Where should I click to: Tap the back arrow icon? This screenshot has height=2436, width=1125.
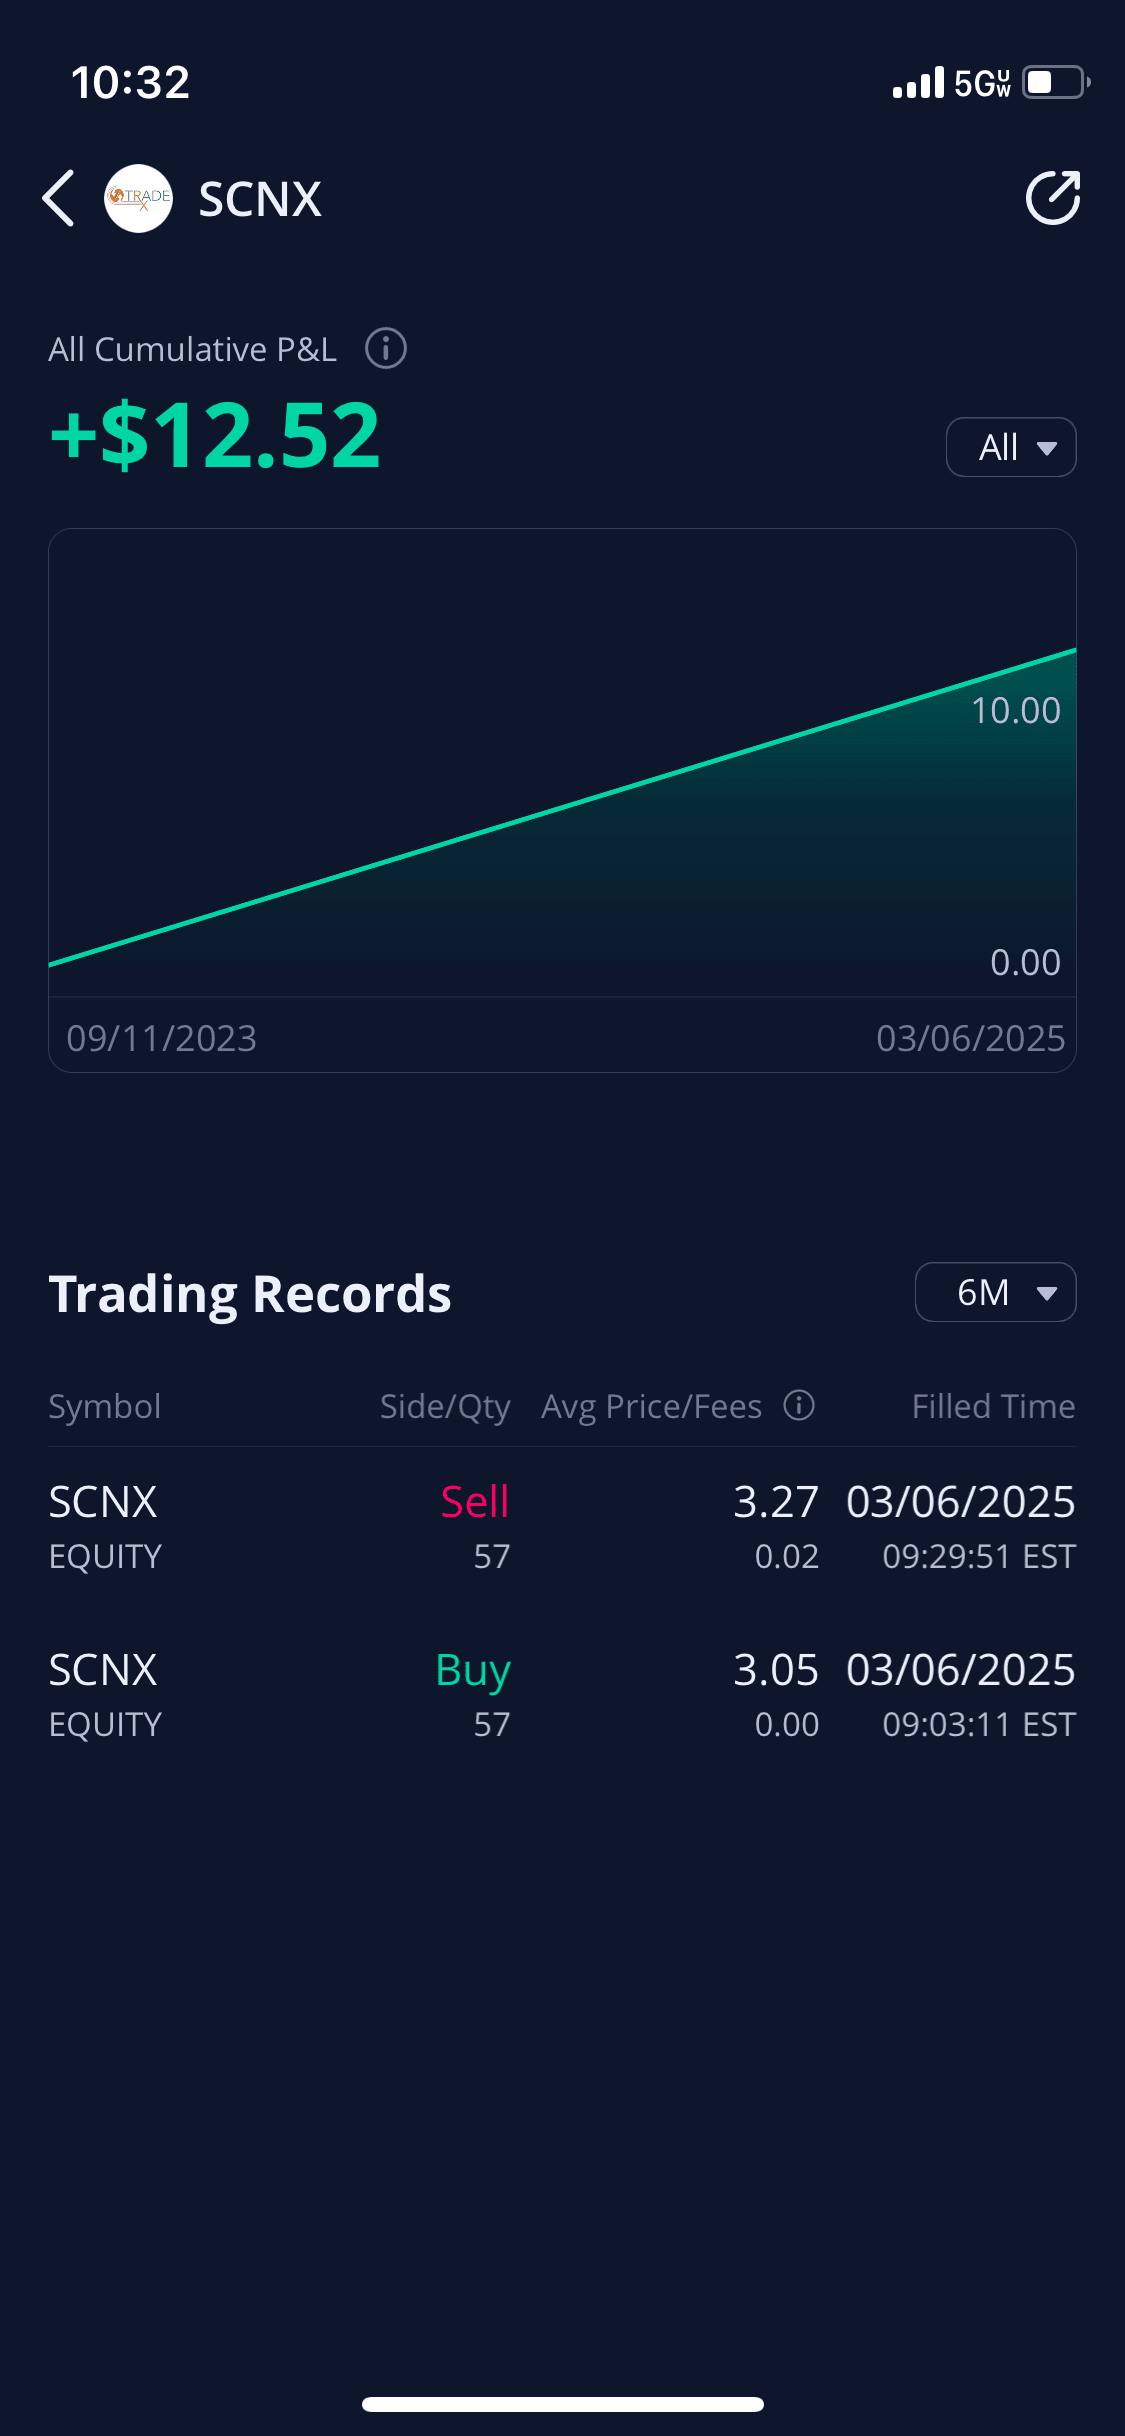coord(59,198)
